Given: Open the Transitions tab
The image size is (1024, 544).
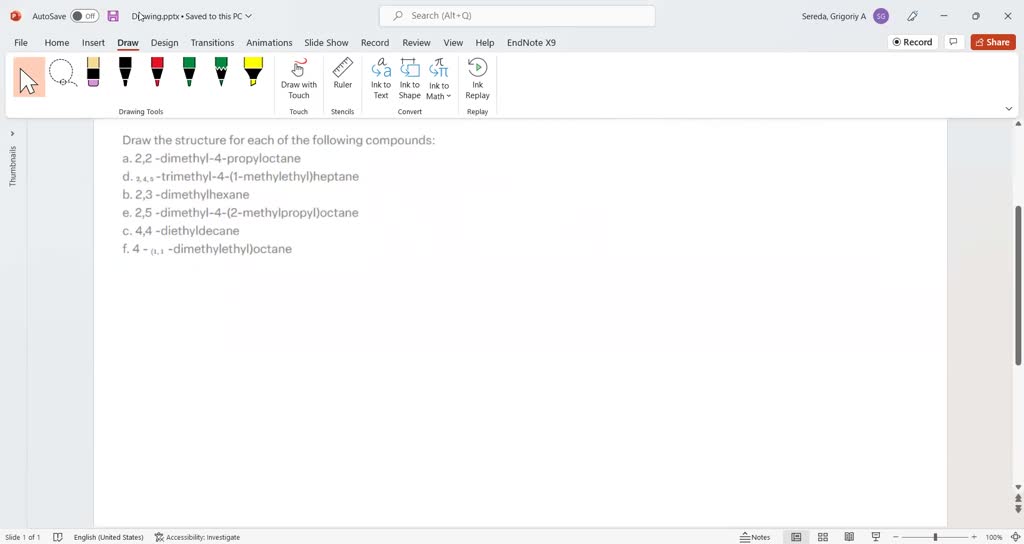Looking at the screenshot, I should 212,42.
